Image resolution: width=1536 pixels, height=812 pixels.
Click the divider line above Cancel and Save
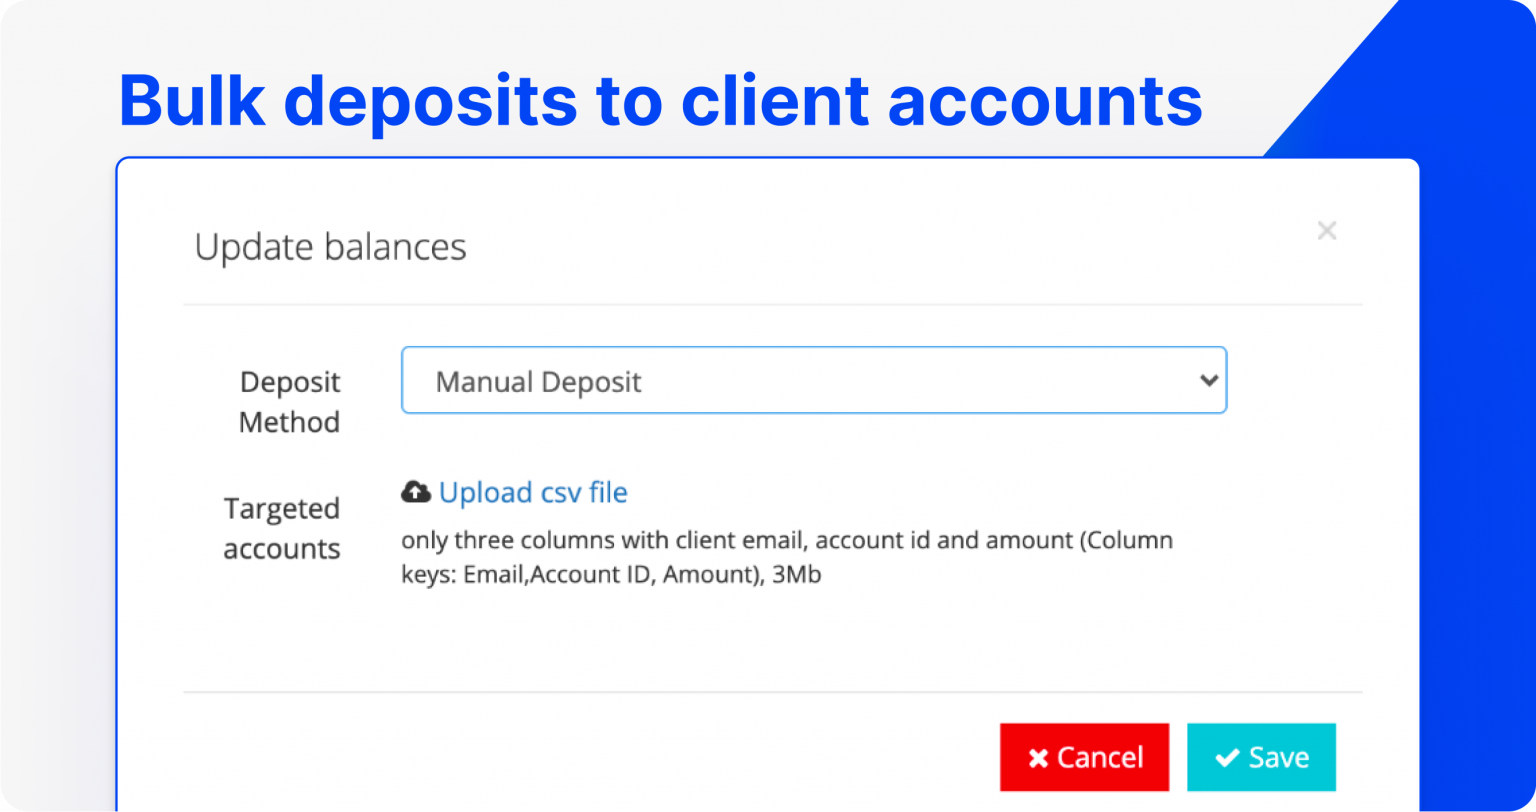pos(772,691)
